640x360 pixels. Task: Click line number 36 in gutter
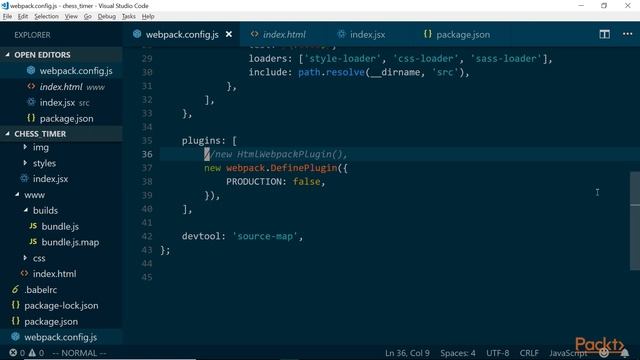click(147, 154)
